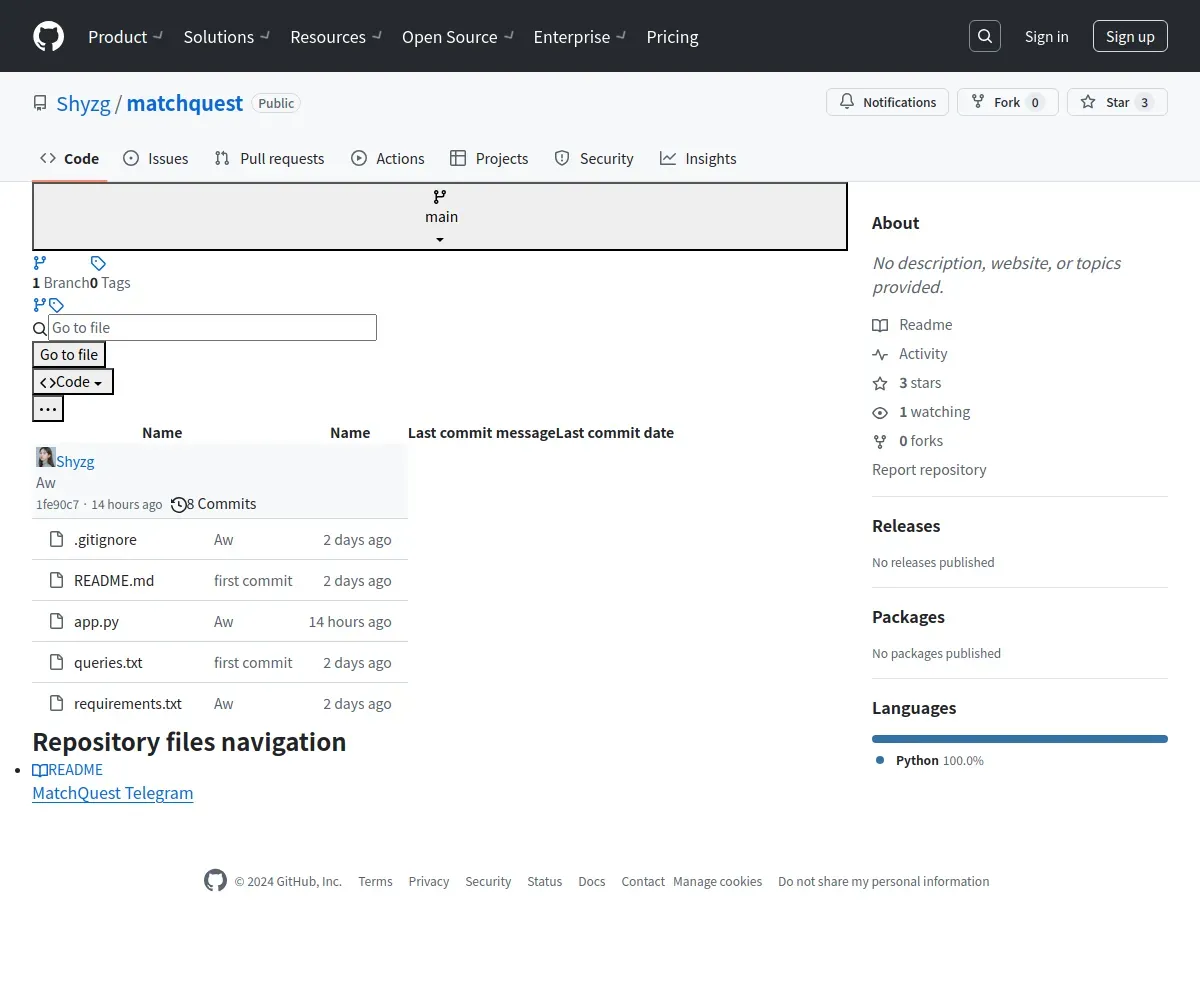Viewport: 1200px width, 1000px height.
Task: Open the footer Docs link
Action: (x=592, y=881)
